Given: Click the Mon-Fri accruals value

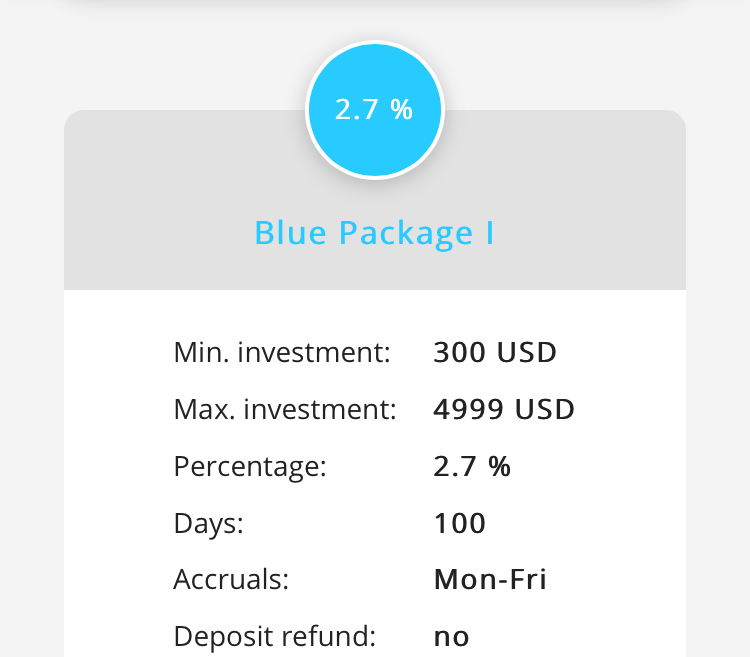Looking at the screenshot, I should 490,580.
